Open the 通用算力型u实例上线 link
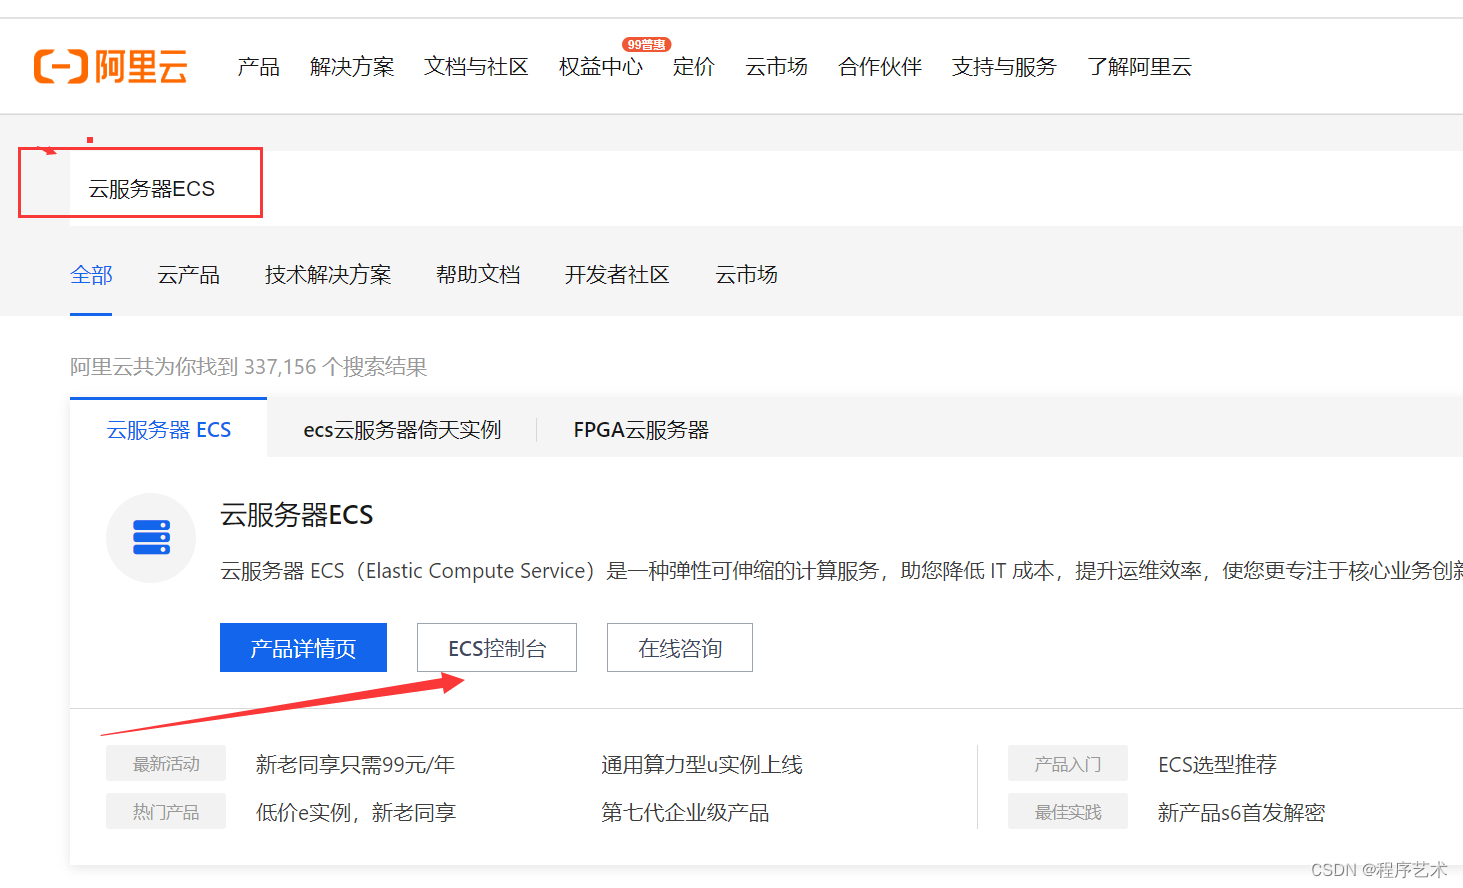This screenshot has height=888, width=1463. [702, 765]
